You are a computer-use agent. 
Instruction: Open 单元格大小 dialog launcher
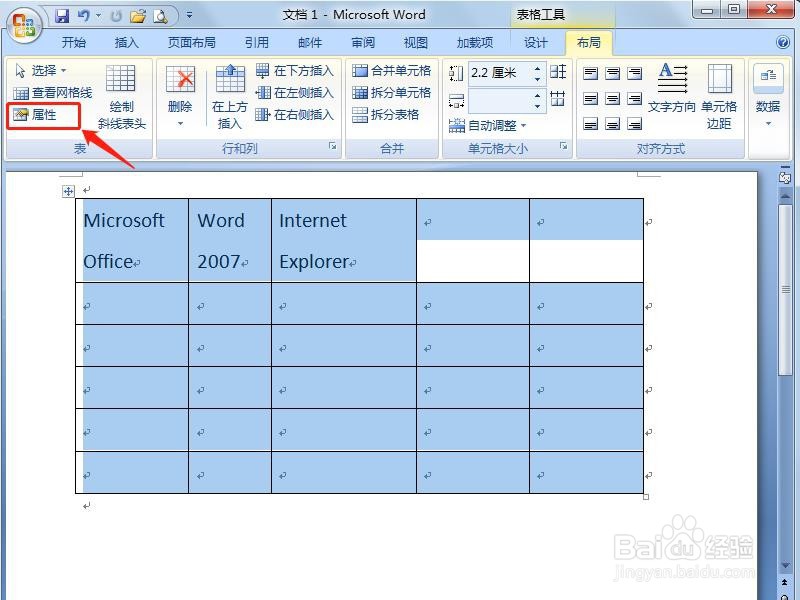563,146
